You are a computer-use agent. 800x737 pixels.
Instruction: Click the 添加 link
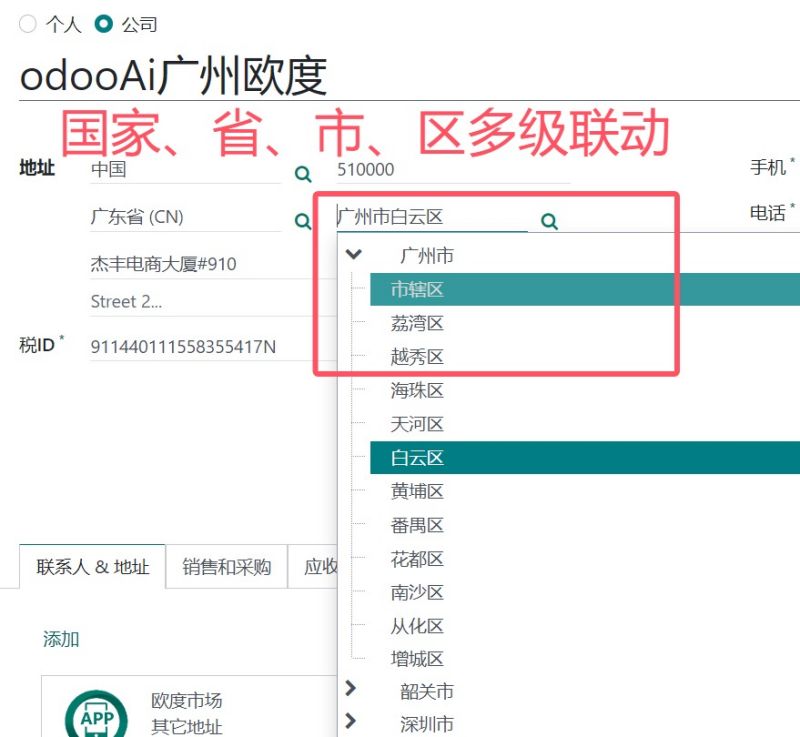coord(61,639)
